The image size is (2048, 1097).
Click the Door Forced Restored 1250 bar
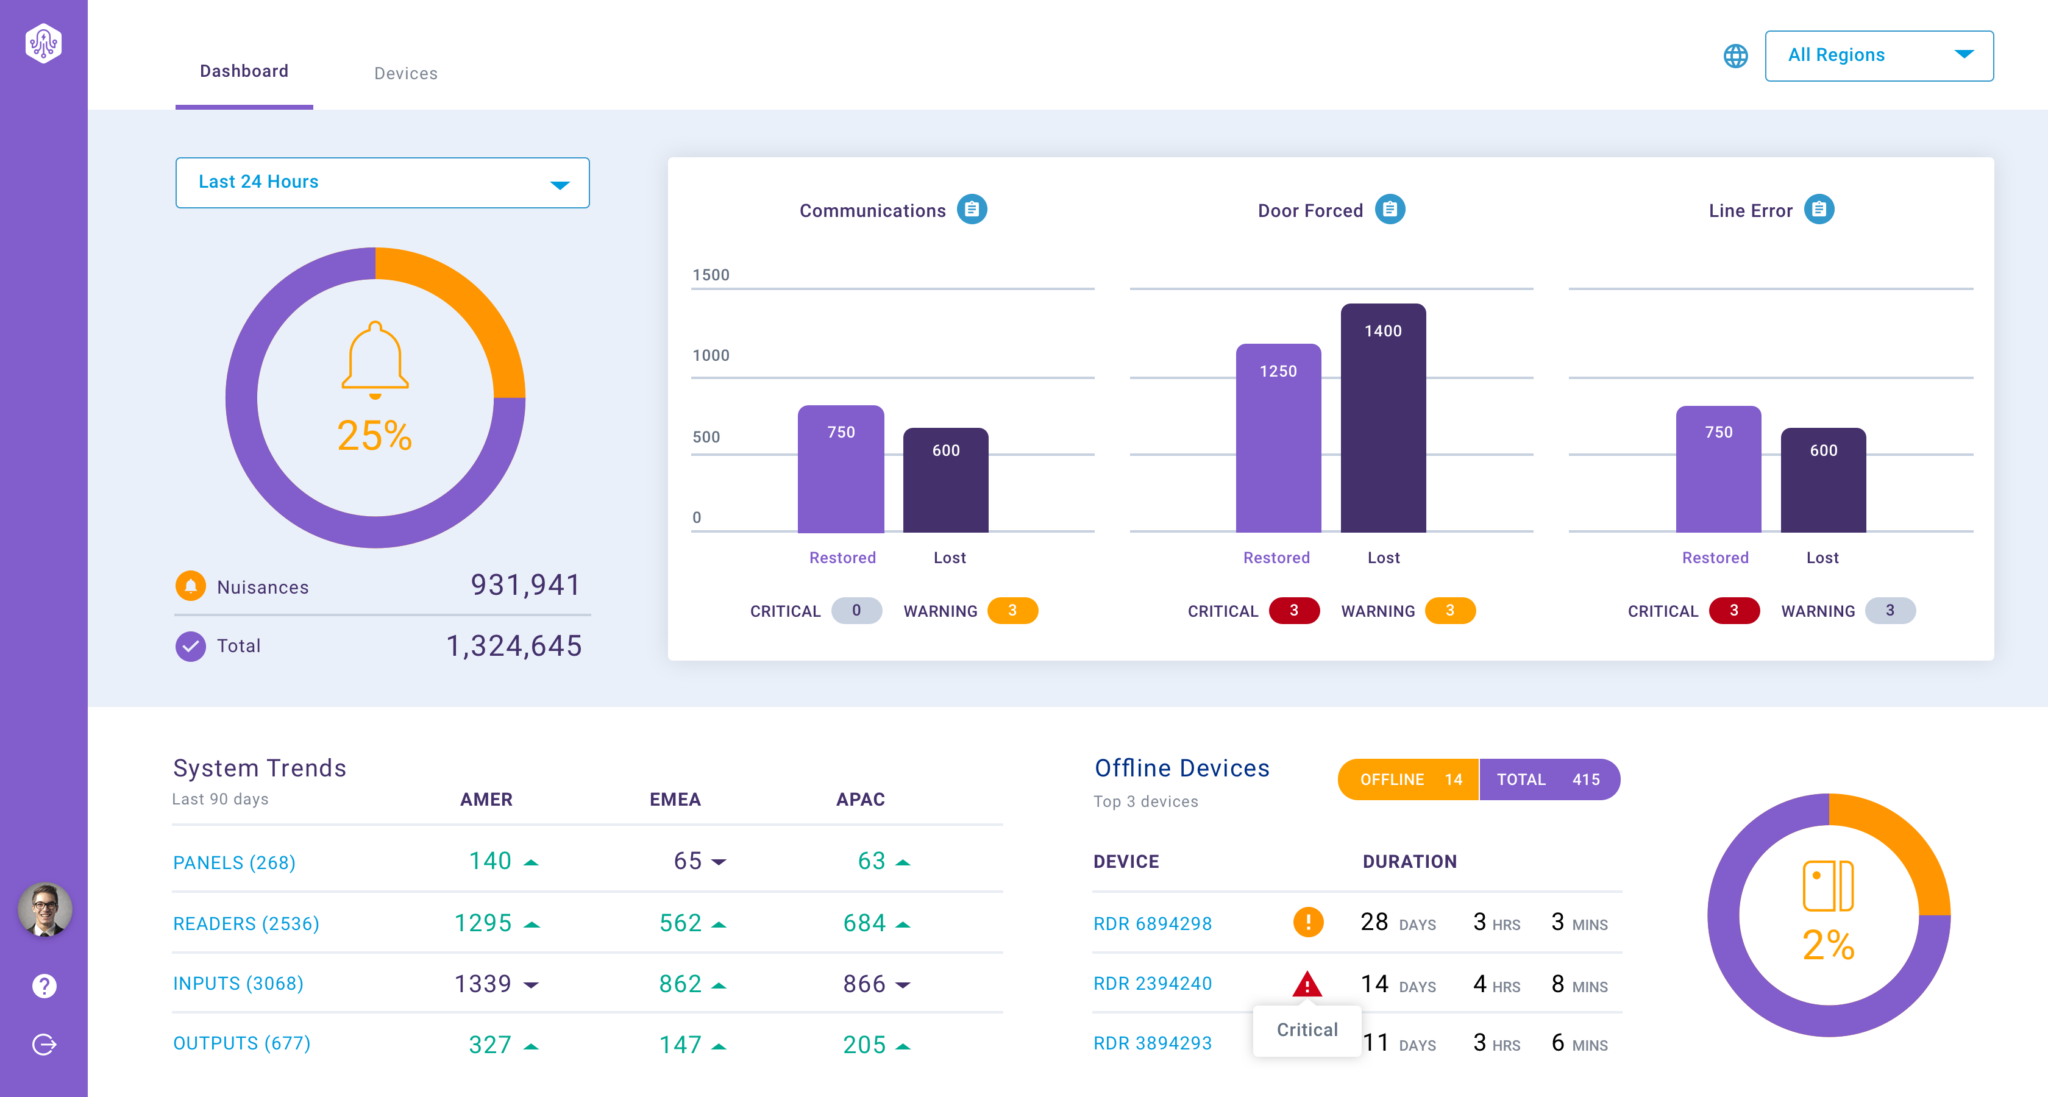click(x=1278, y=438)
